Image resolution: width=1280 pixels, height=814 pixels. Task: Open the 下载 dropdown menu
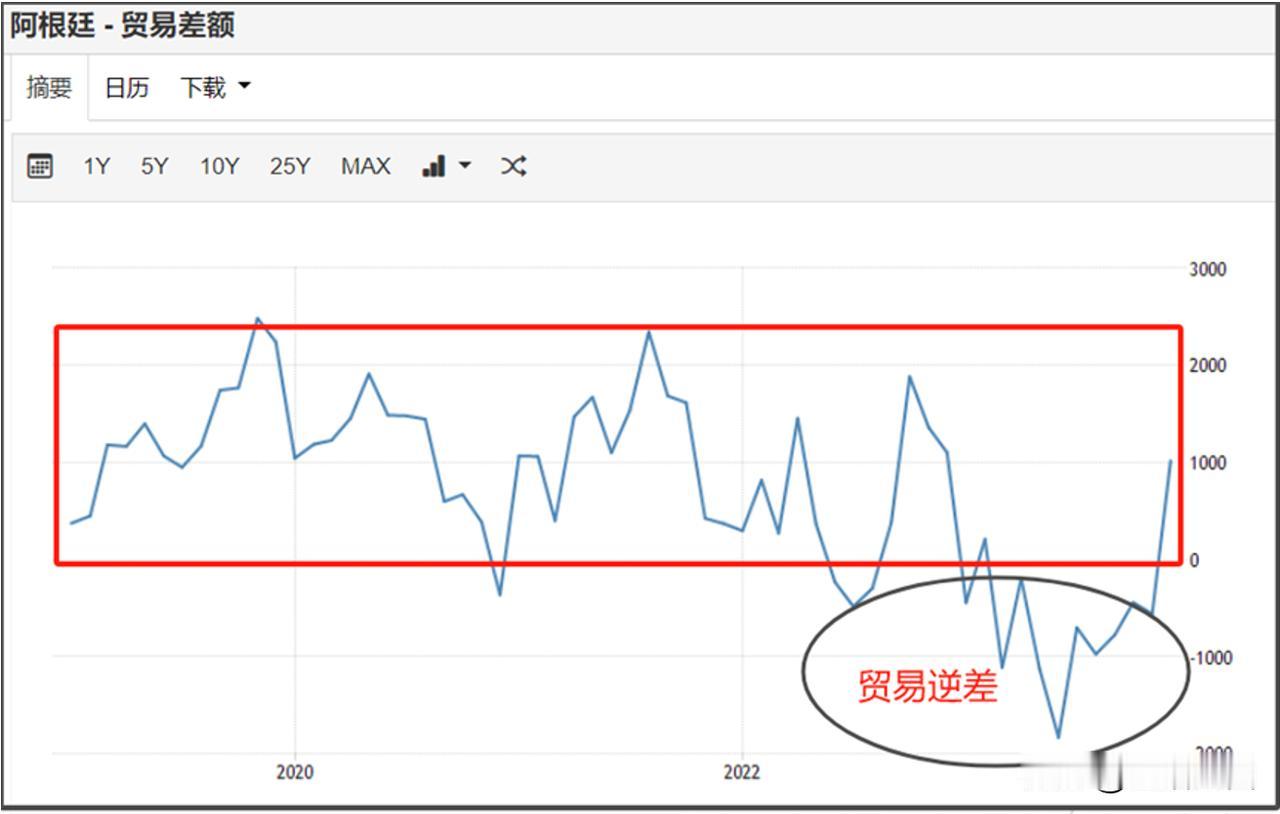coord(214,88)
